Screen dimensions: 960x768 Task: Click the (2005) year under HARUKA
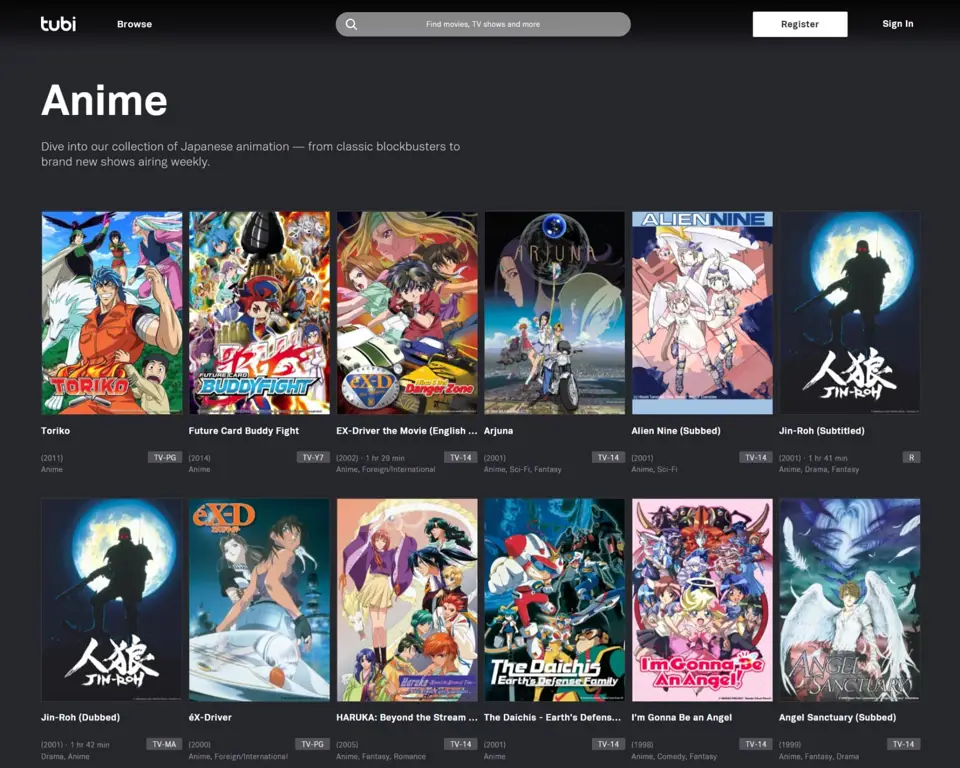(x=347, y=745)
